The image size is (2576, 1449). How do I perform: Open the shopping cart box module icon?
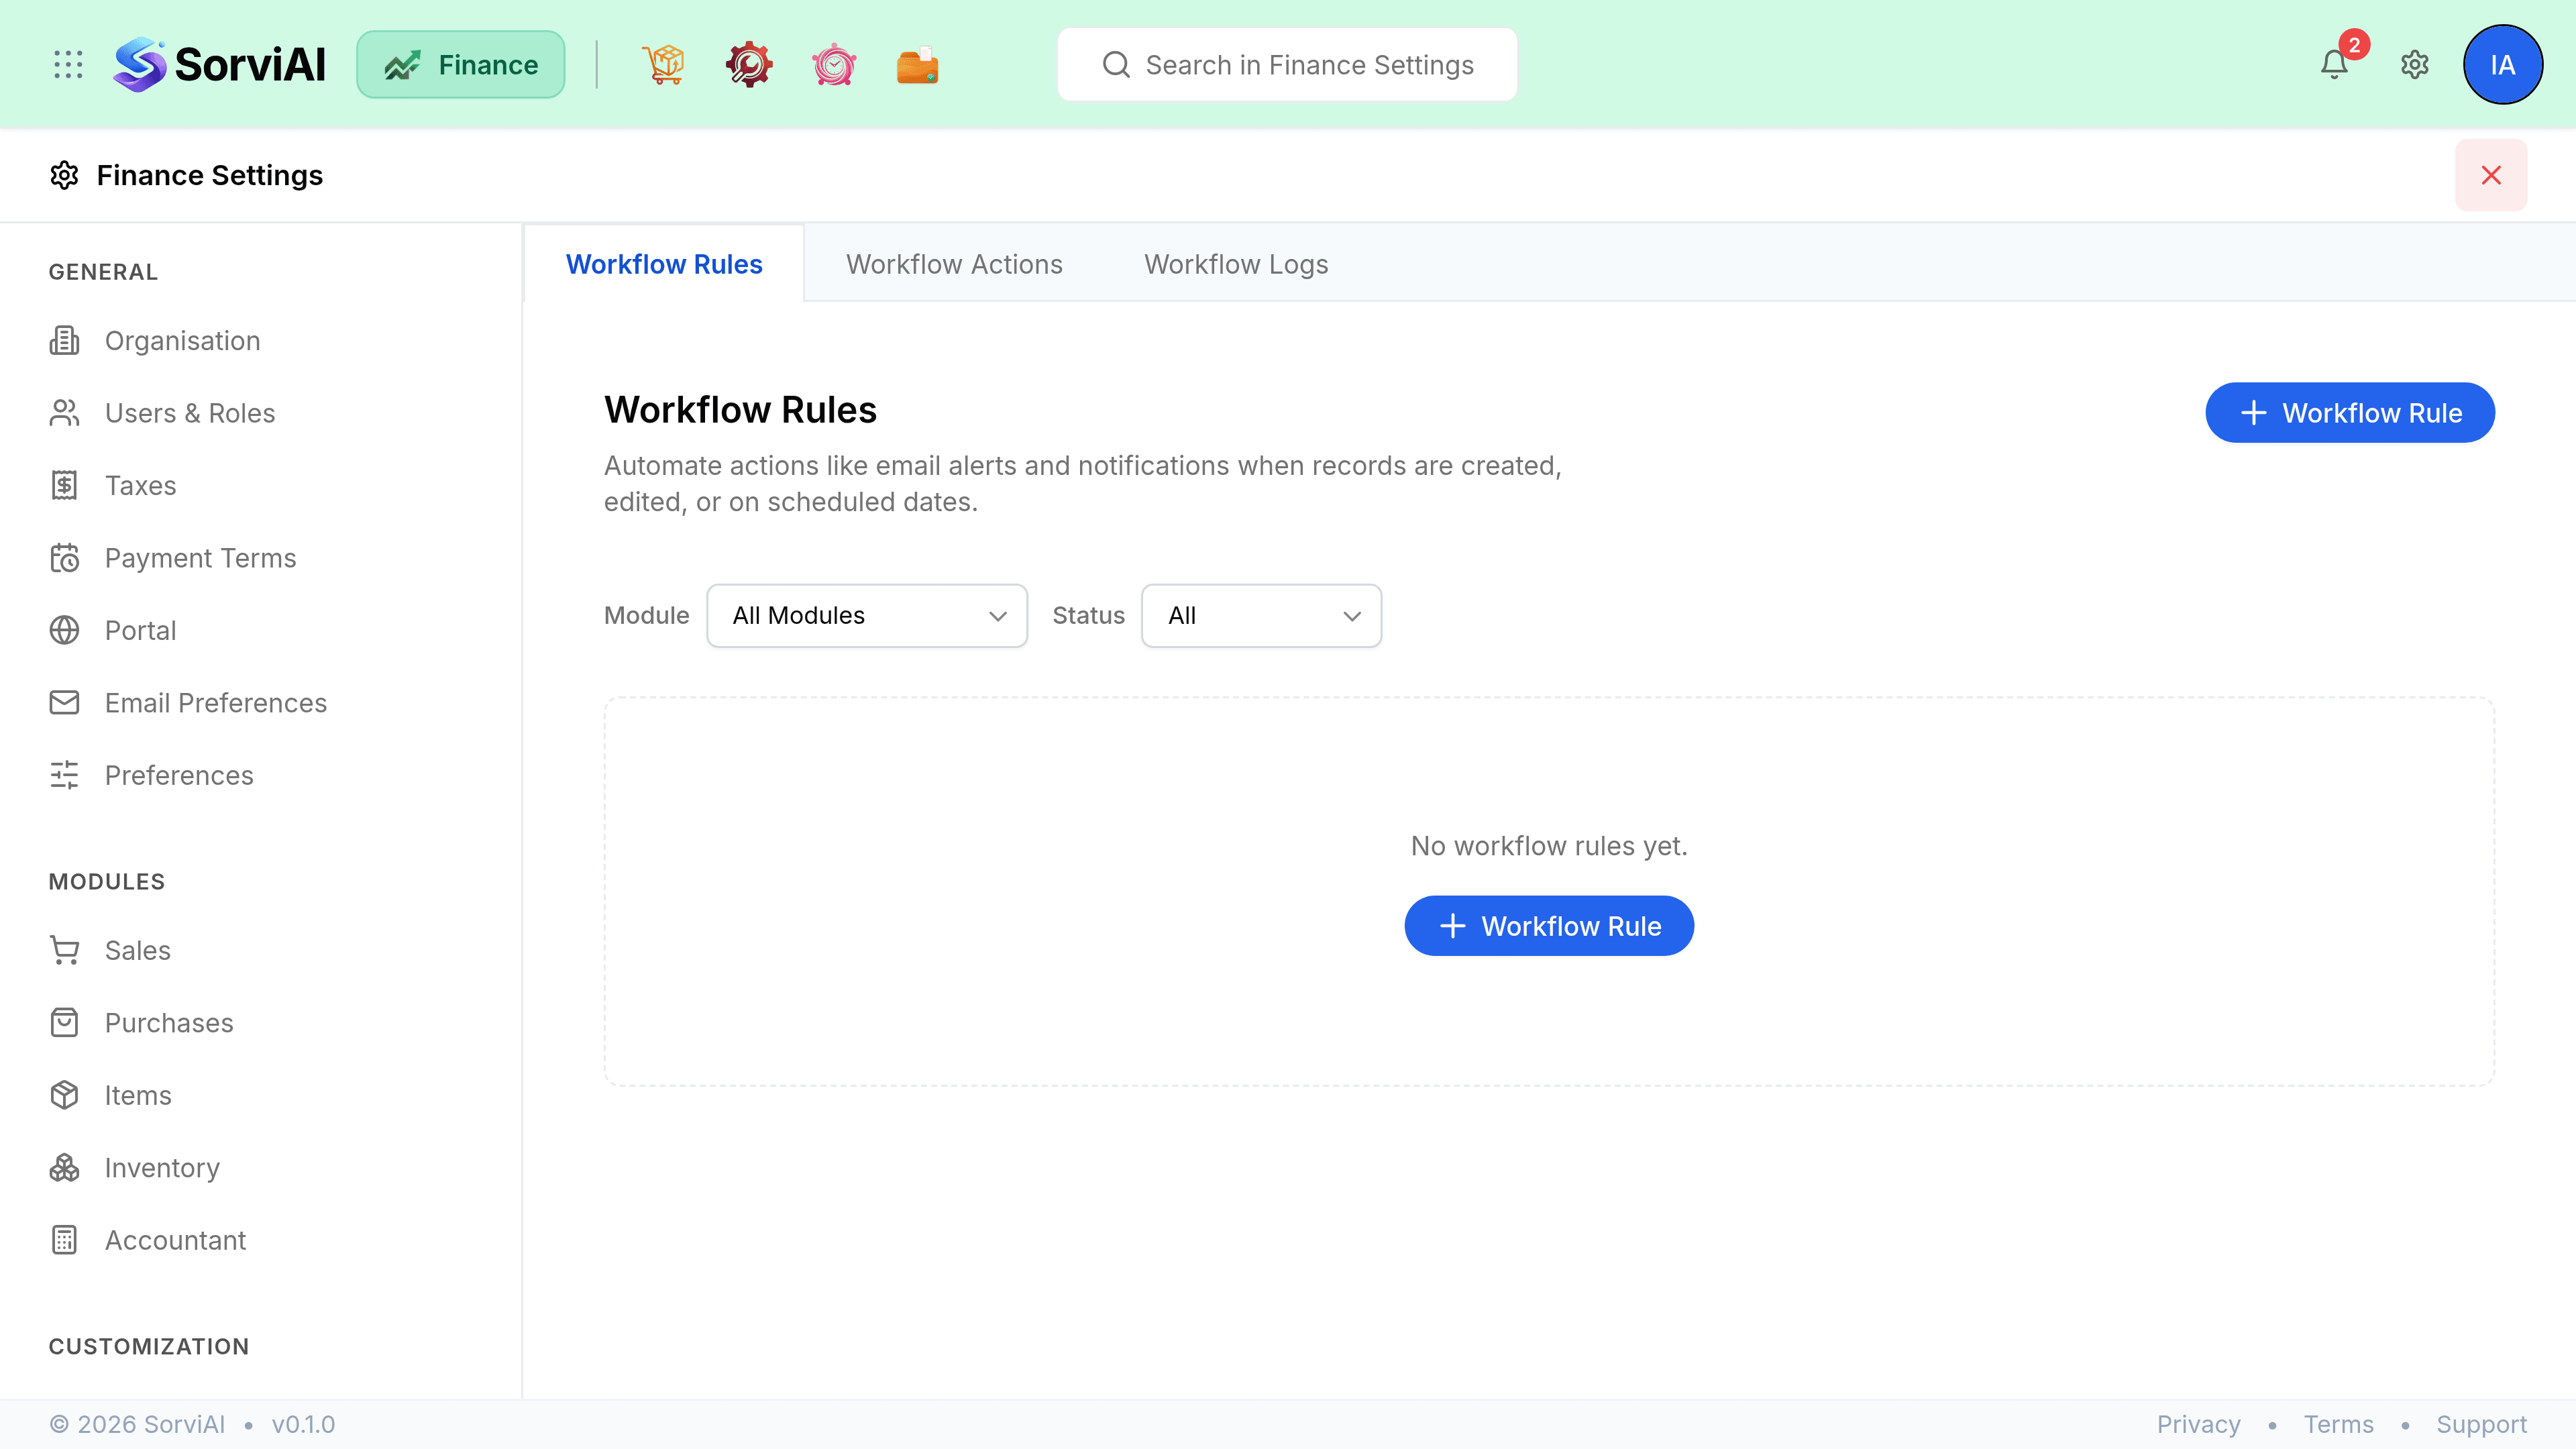pyautogui.click(x=664, y=65)
